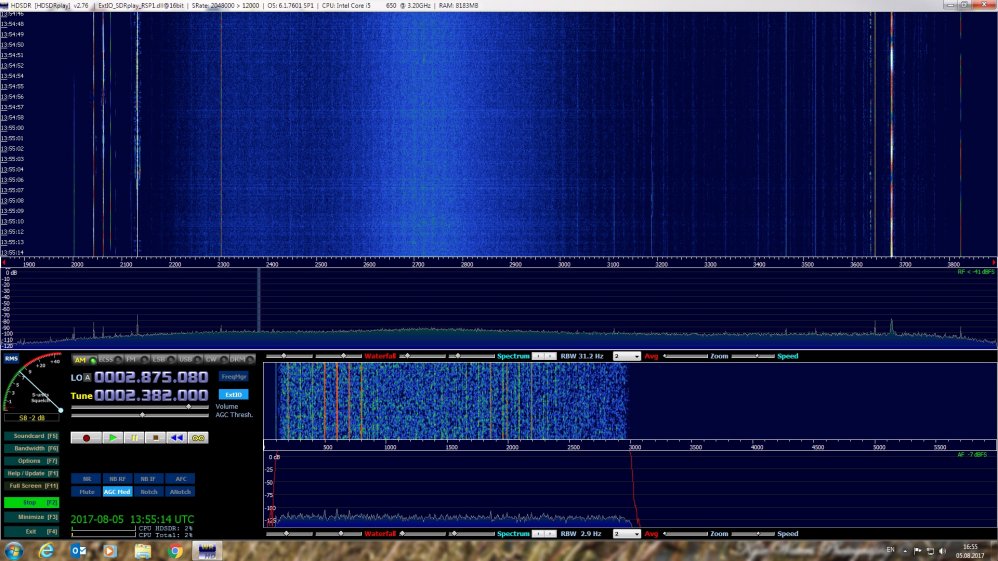
Task: Launch Internet Explorer from the taskbar
Action: click(46, 551)
